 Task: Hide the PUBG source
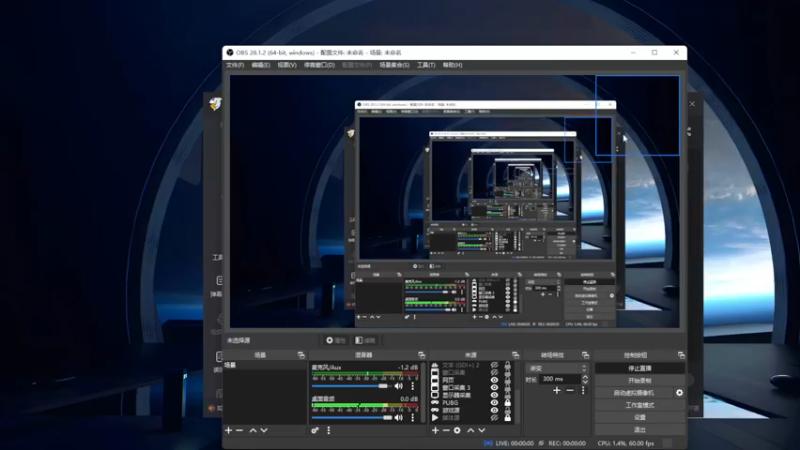point(494,403)
